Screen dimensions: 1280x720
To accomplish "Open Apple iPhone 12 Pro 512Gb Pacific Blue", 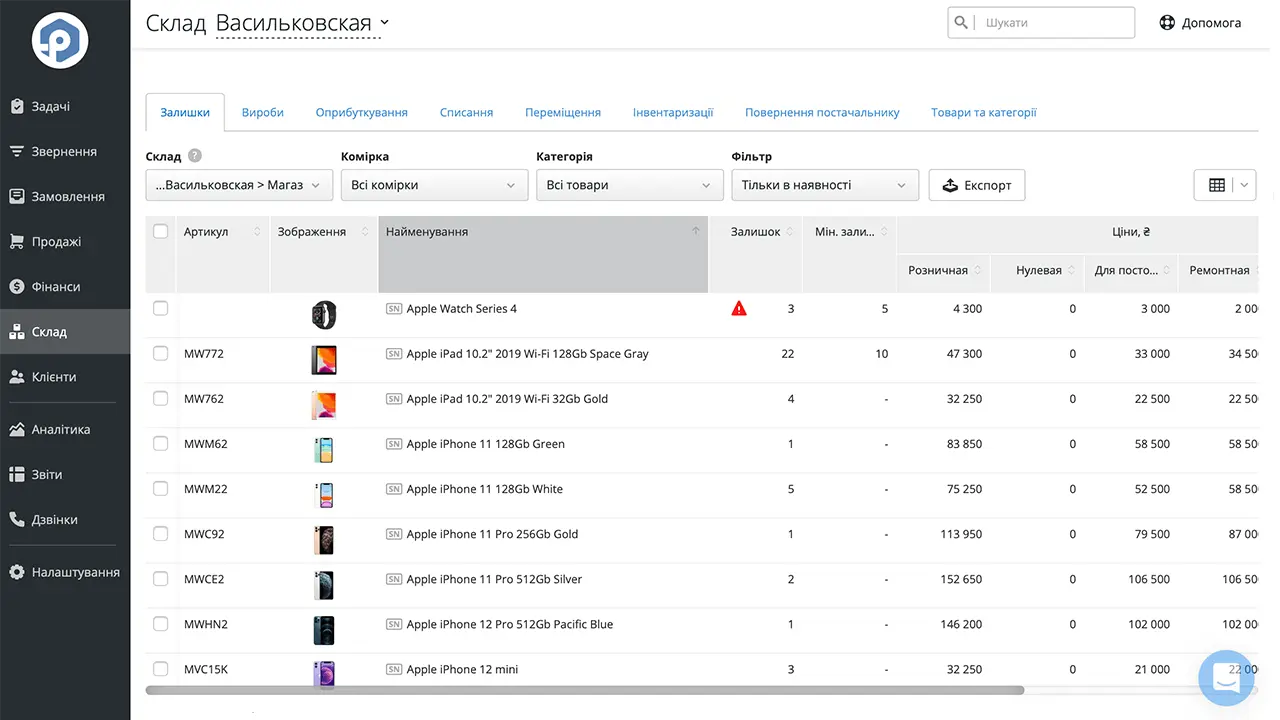I will coord(510,624).
